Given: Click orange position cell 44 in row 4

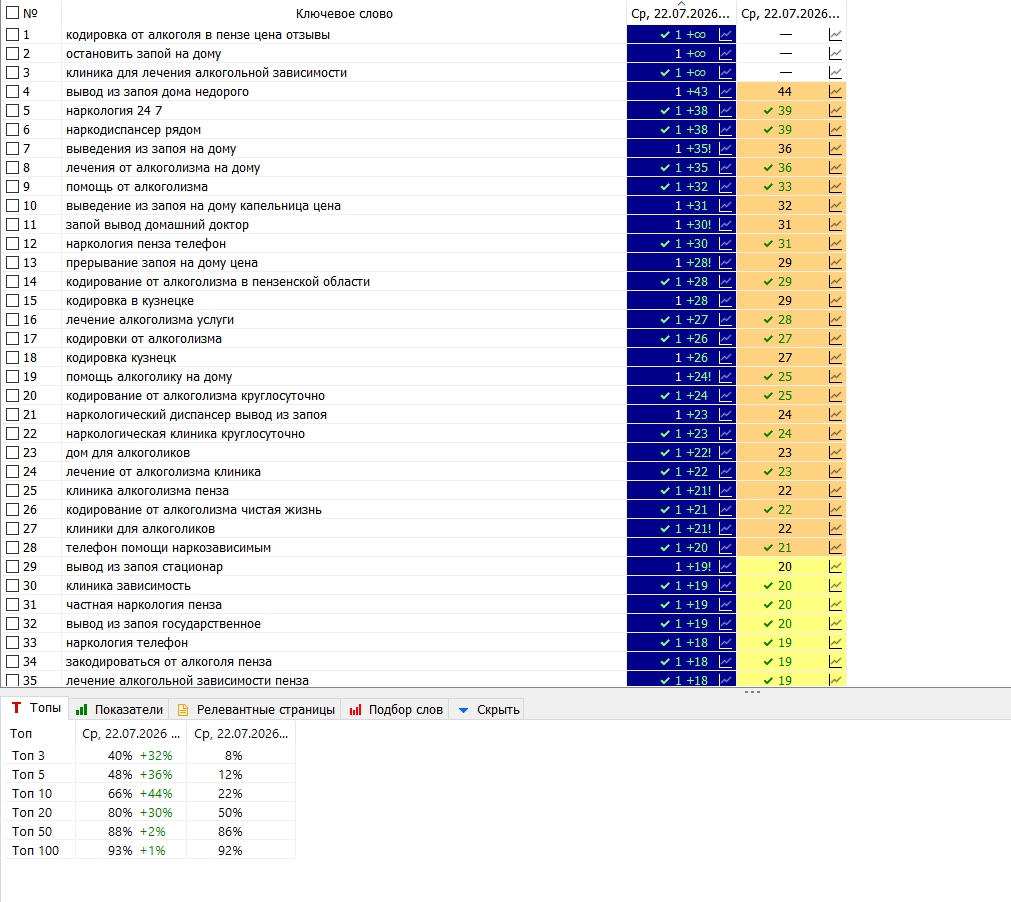Looking at the screenshot, I should pyautogui.click(x=784, y=92).
